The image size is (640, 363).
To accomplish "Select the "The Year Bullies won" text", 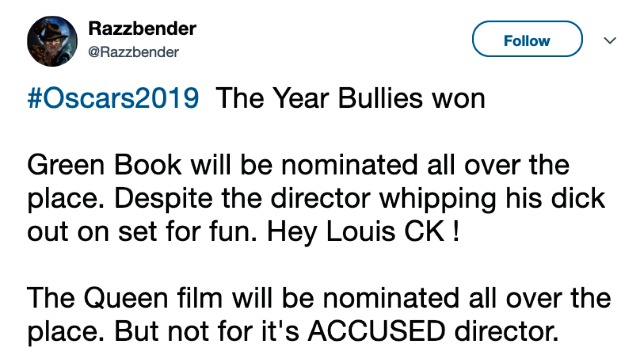I will [x=351, y=98].
